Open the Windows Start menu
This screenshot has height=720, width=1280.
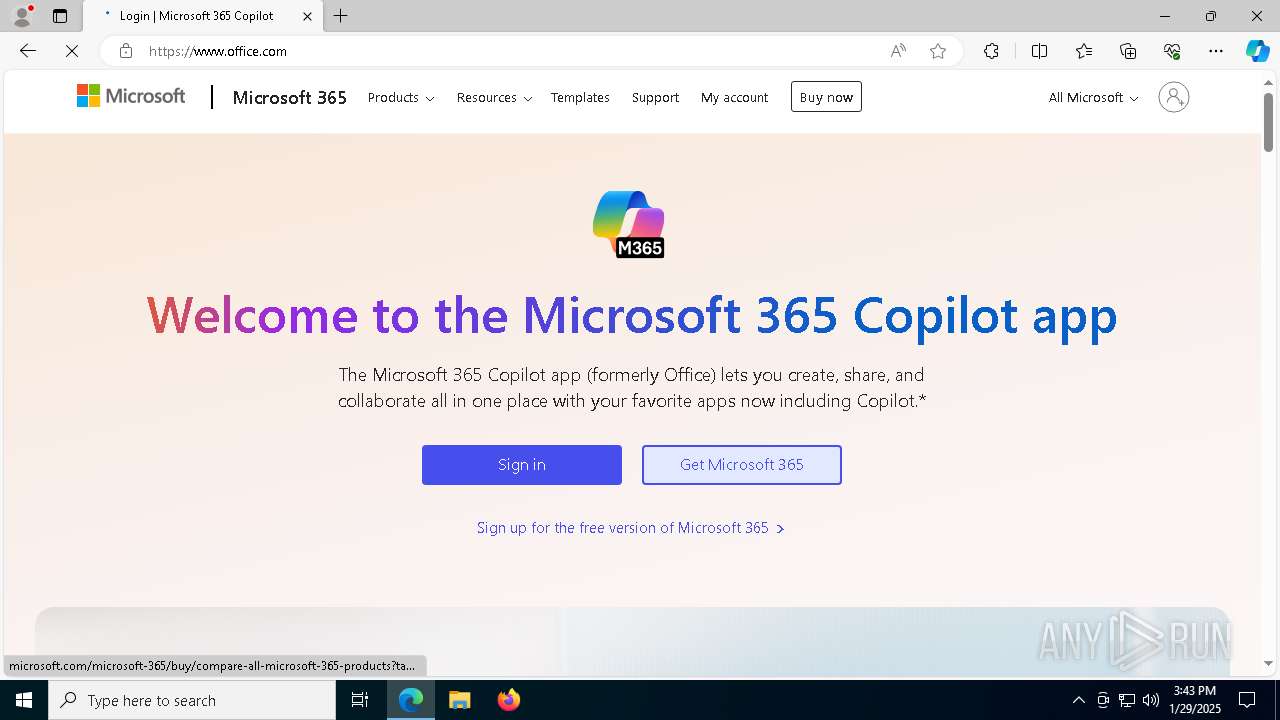tap(24, 700)
